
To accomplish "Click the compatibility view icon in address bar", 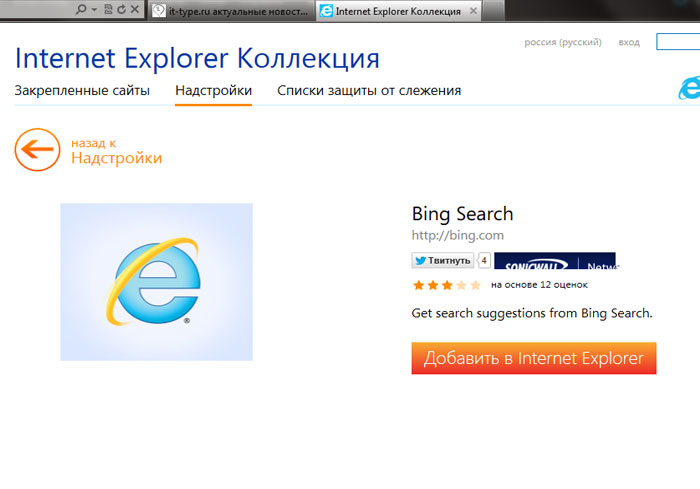I will coord(108,9).
